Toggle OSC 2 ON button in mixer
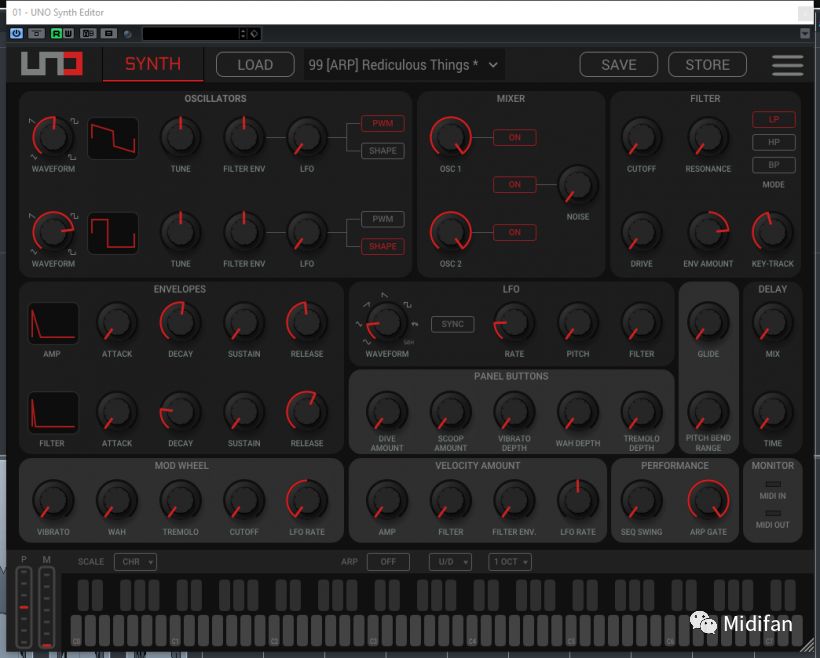820x658 pixels. [x=515, y=232]
